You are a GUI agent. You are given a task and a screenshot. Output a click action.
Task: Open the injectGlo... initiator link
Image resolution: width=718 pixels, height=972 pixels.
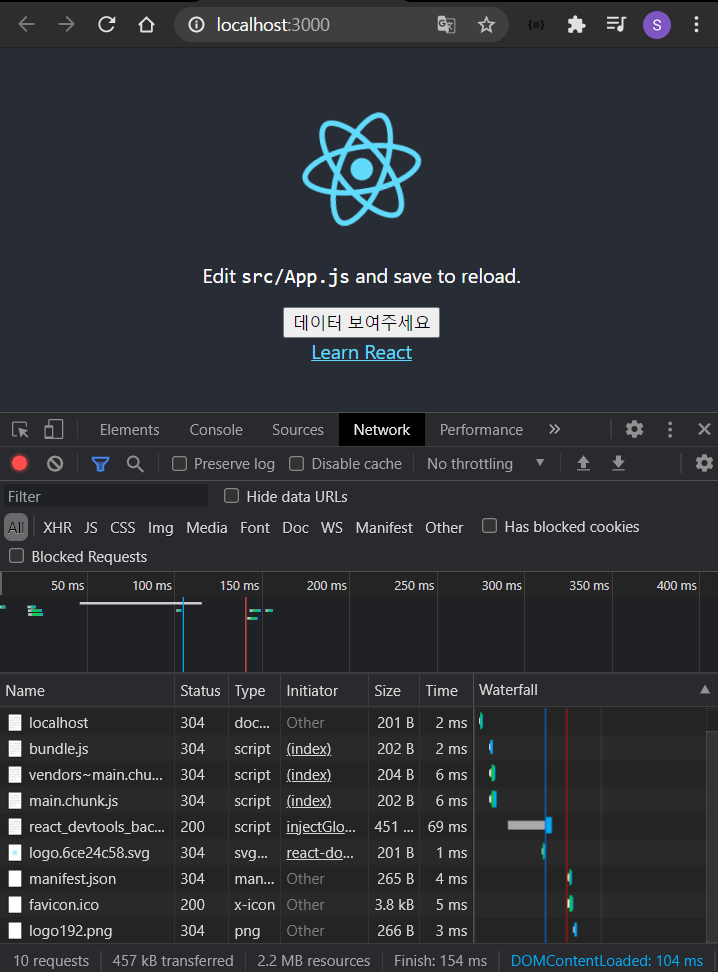(x=321, y=827)
